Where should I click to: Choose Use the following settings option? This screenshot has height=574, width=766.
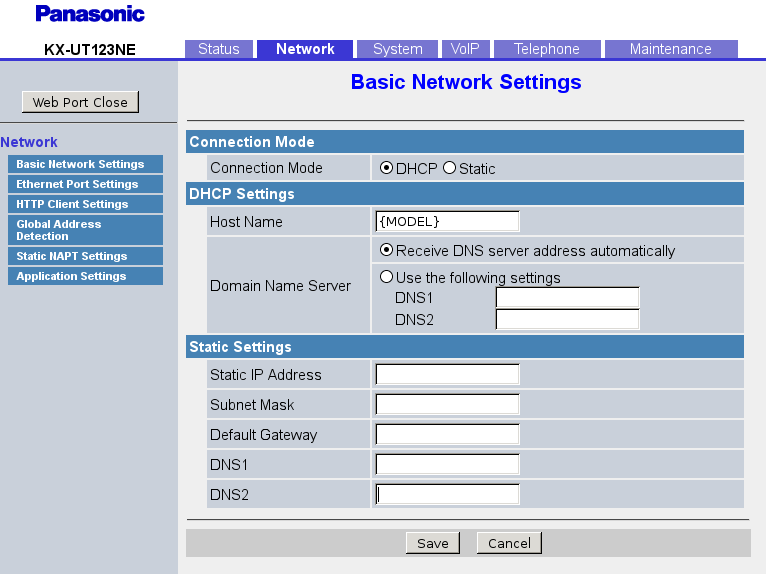387,277
